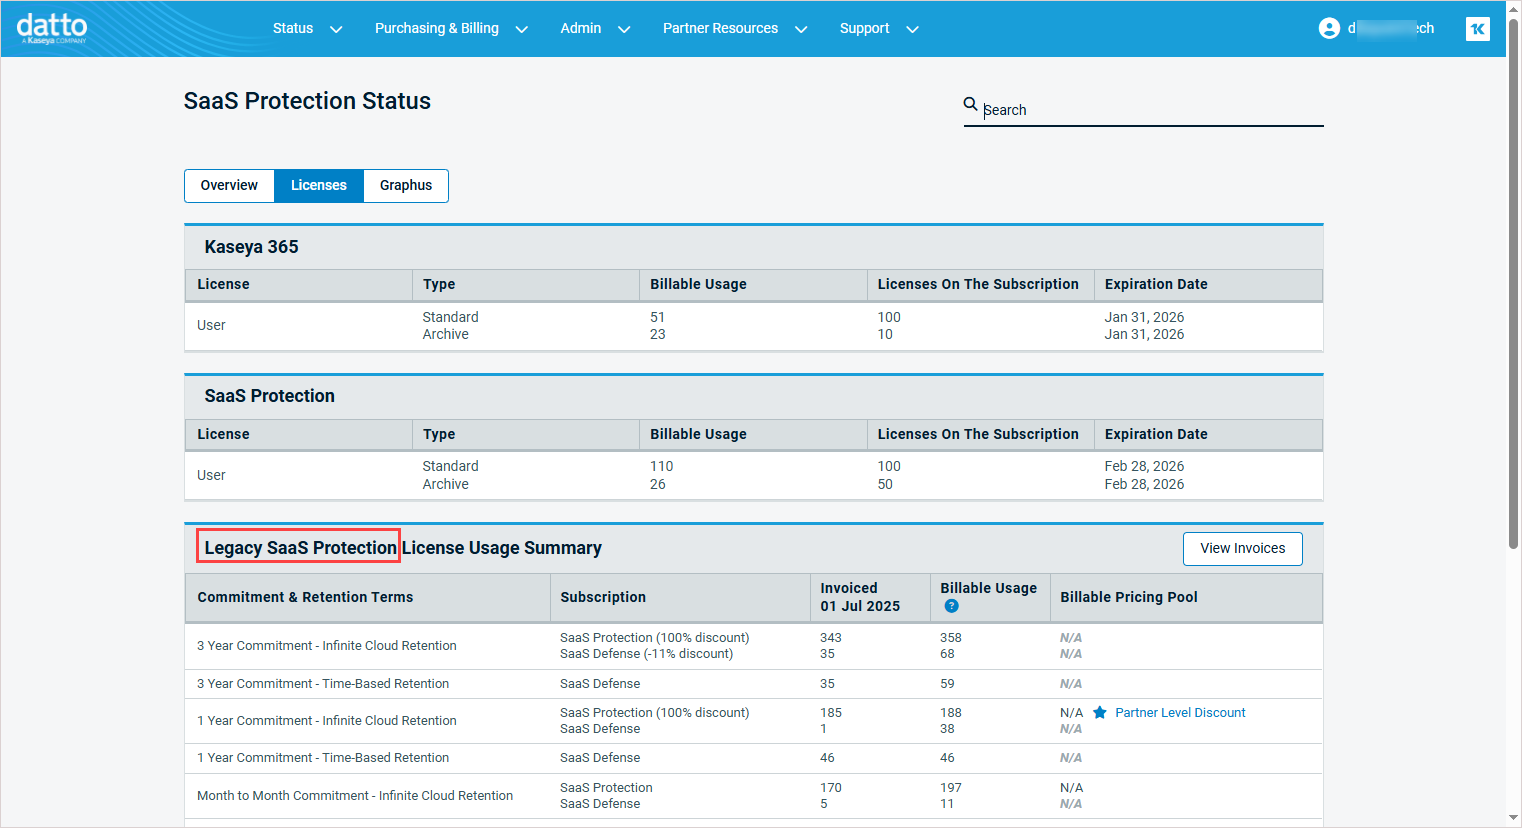Select the Licenses tab
The height and width of the screenshot is (828, 1522).
(319, 186)
